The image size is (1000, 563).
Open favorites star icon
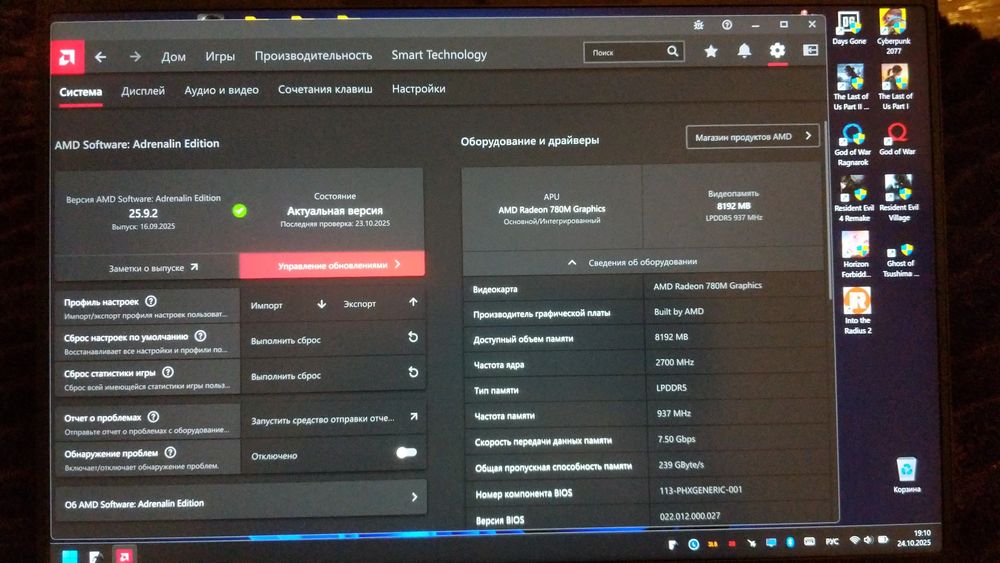(x=711, y=51)
